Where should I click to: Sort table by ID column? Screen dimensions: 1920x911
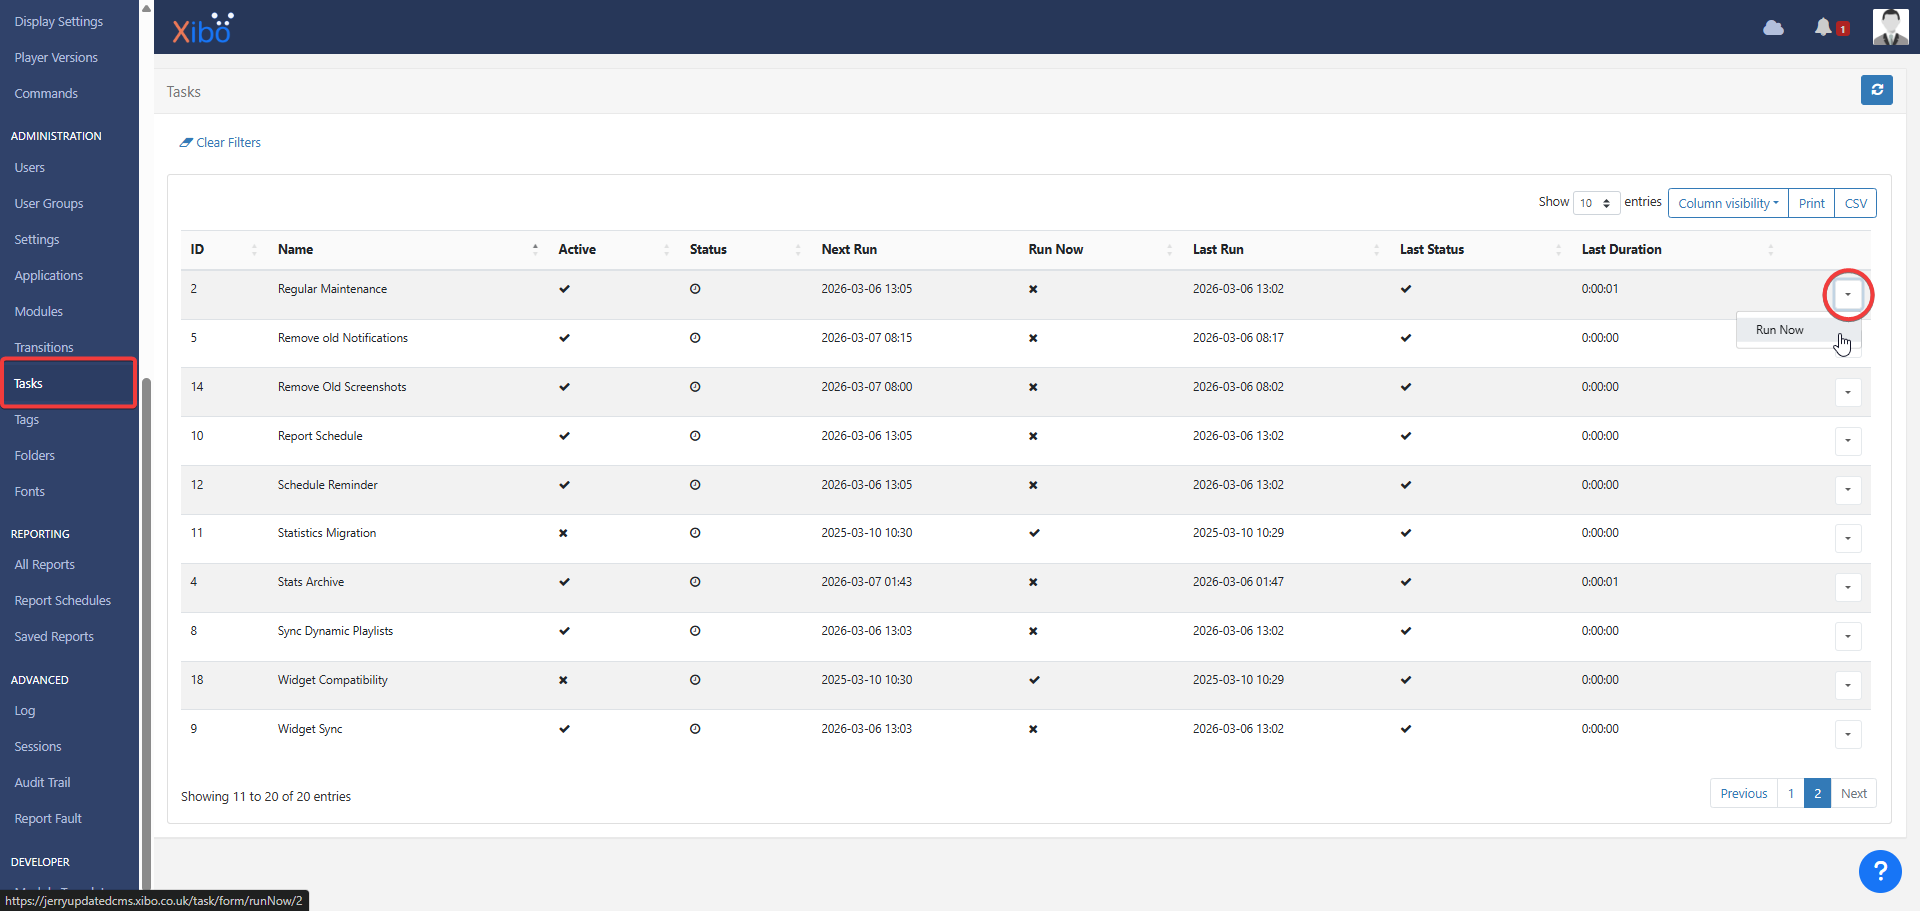198,250
